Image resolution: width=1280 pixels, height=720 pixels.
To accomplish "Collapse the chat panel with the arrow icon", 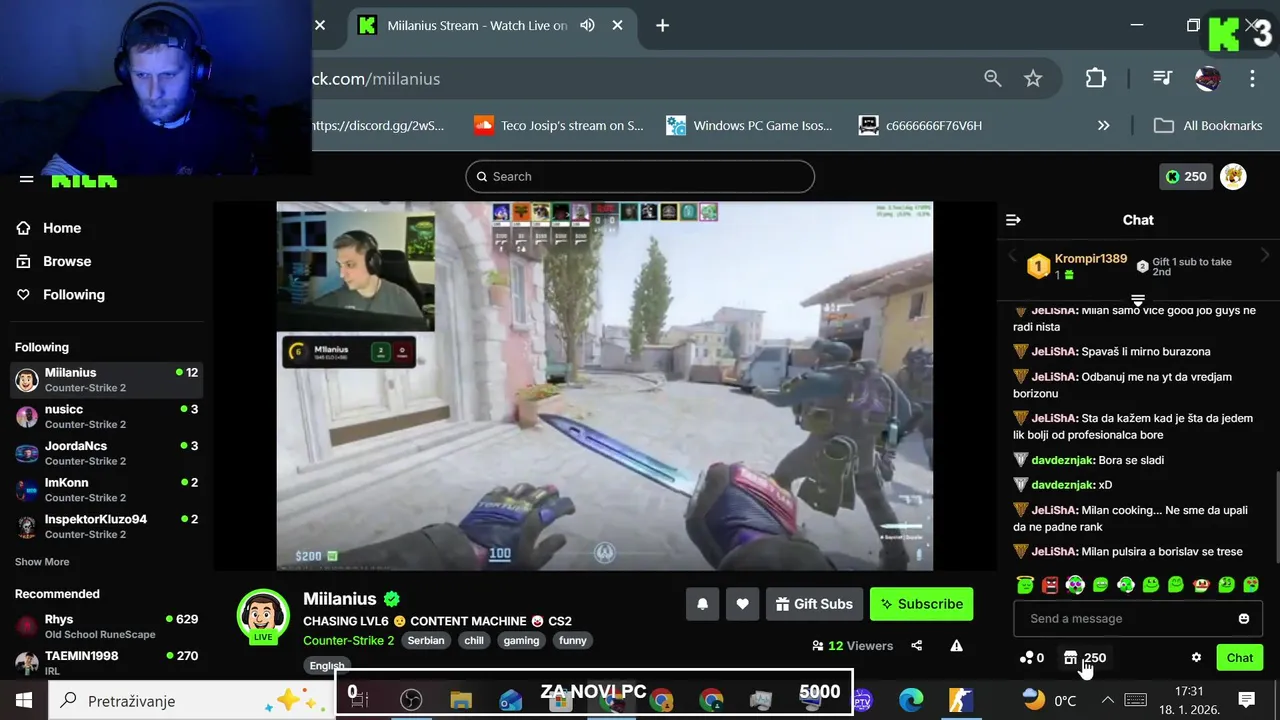I will pyautogui.click(x=1013, y=220).
